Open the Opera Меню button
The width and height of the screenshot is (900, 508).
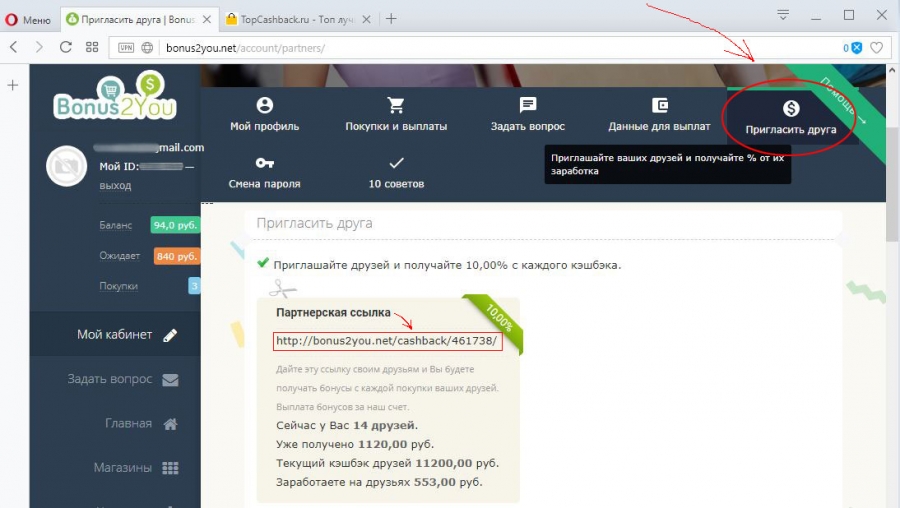[28, 20]
